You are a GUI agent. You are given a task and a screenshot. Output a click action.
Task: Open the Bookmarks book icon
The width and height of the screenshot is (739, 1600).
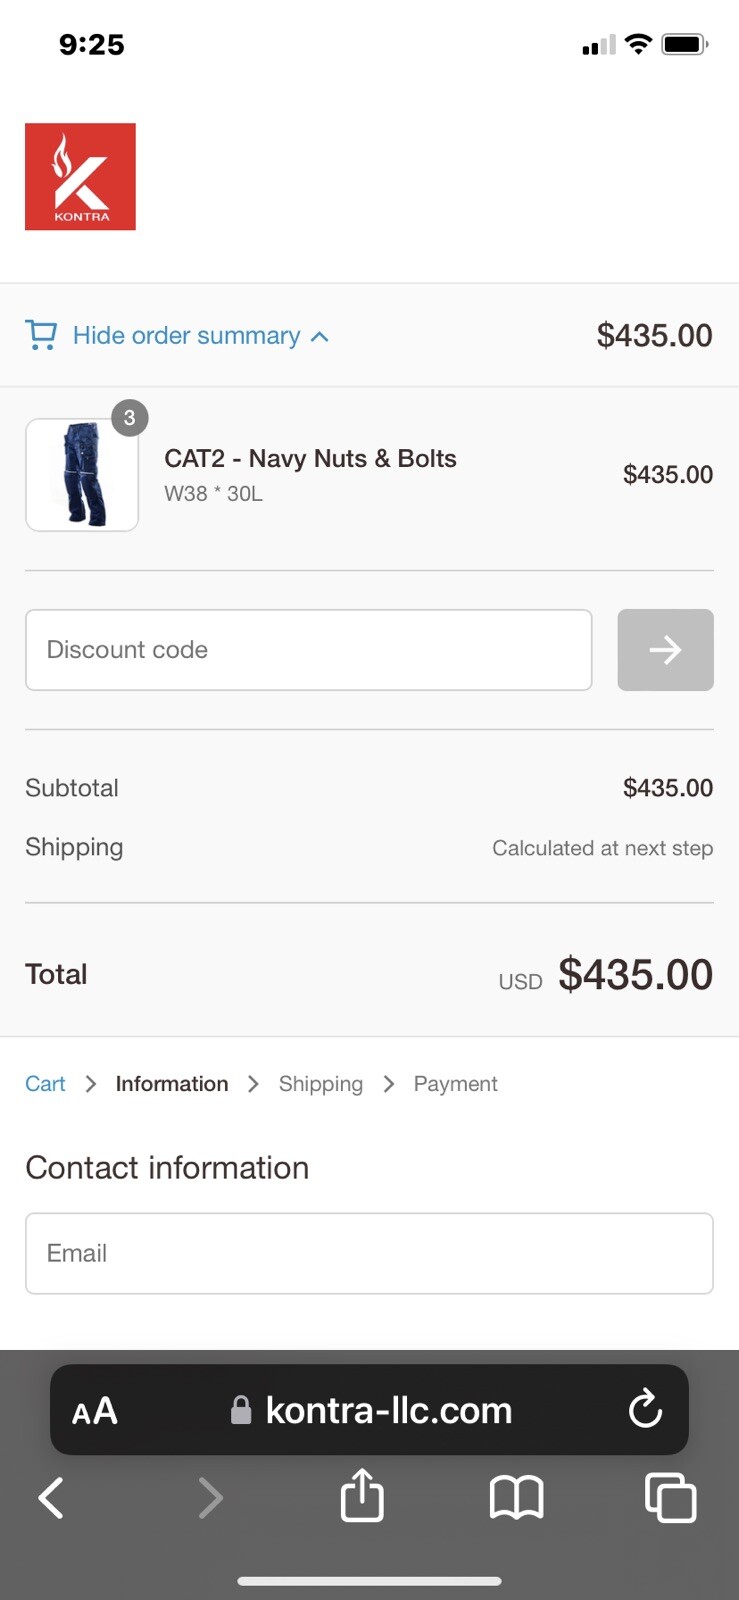pos(516,1498)
